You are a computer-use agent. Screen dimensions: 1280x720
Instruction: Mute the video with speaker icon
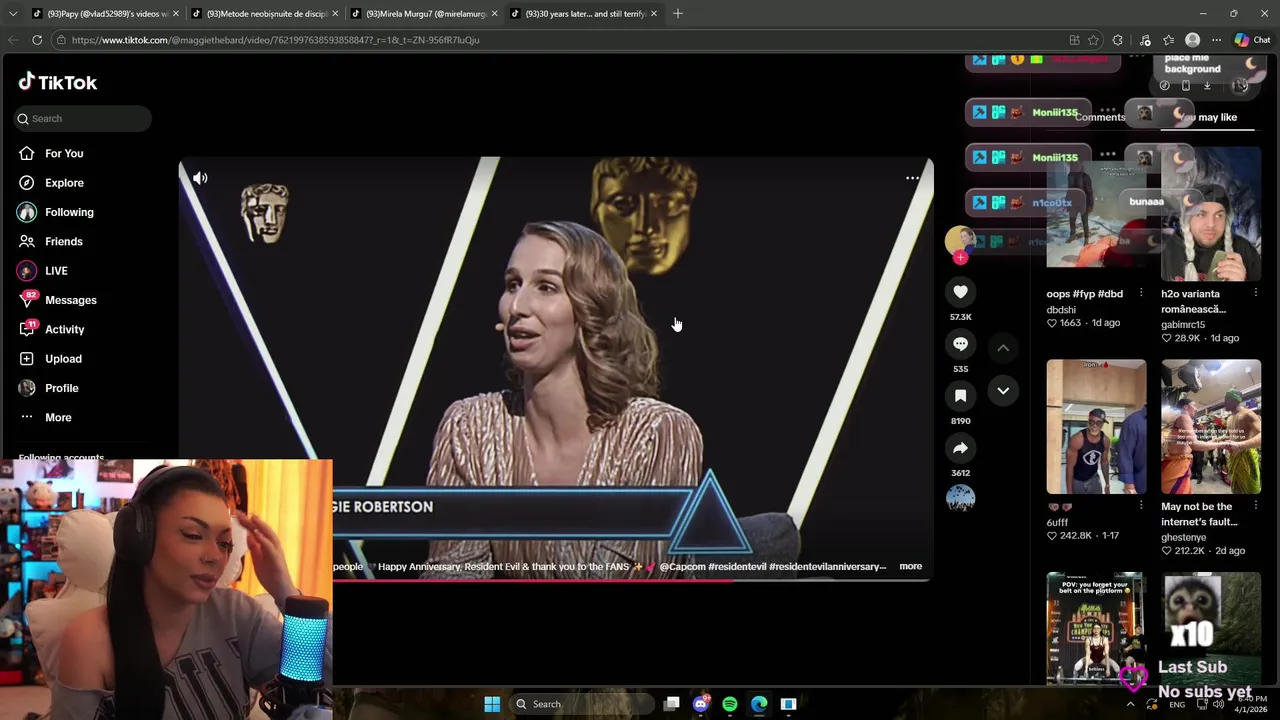(200, 178)
